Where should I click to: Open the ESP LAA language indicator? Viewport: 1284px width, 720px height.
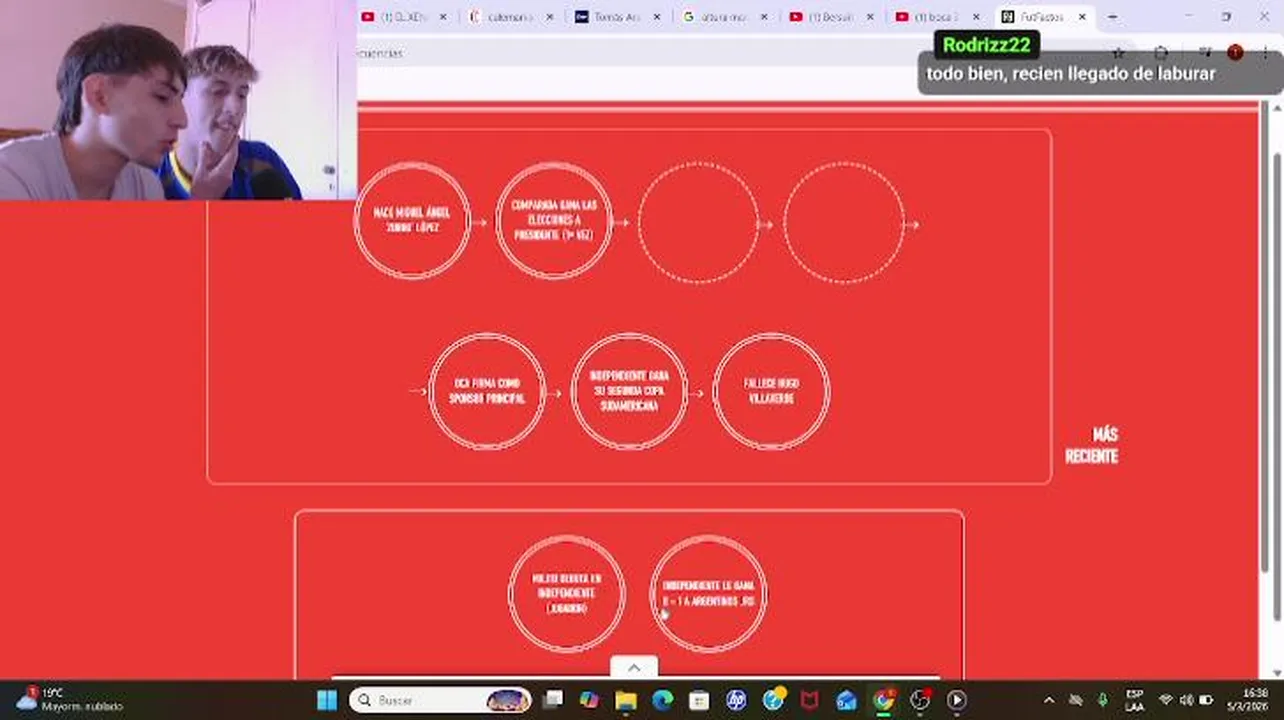pos(1134,700)
